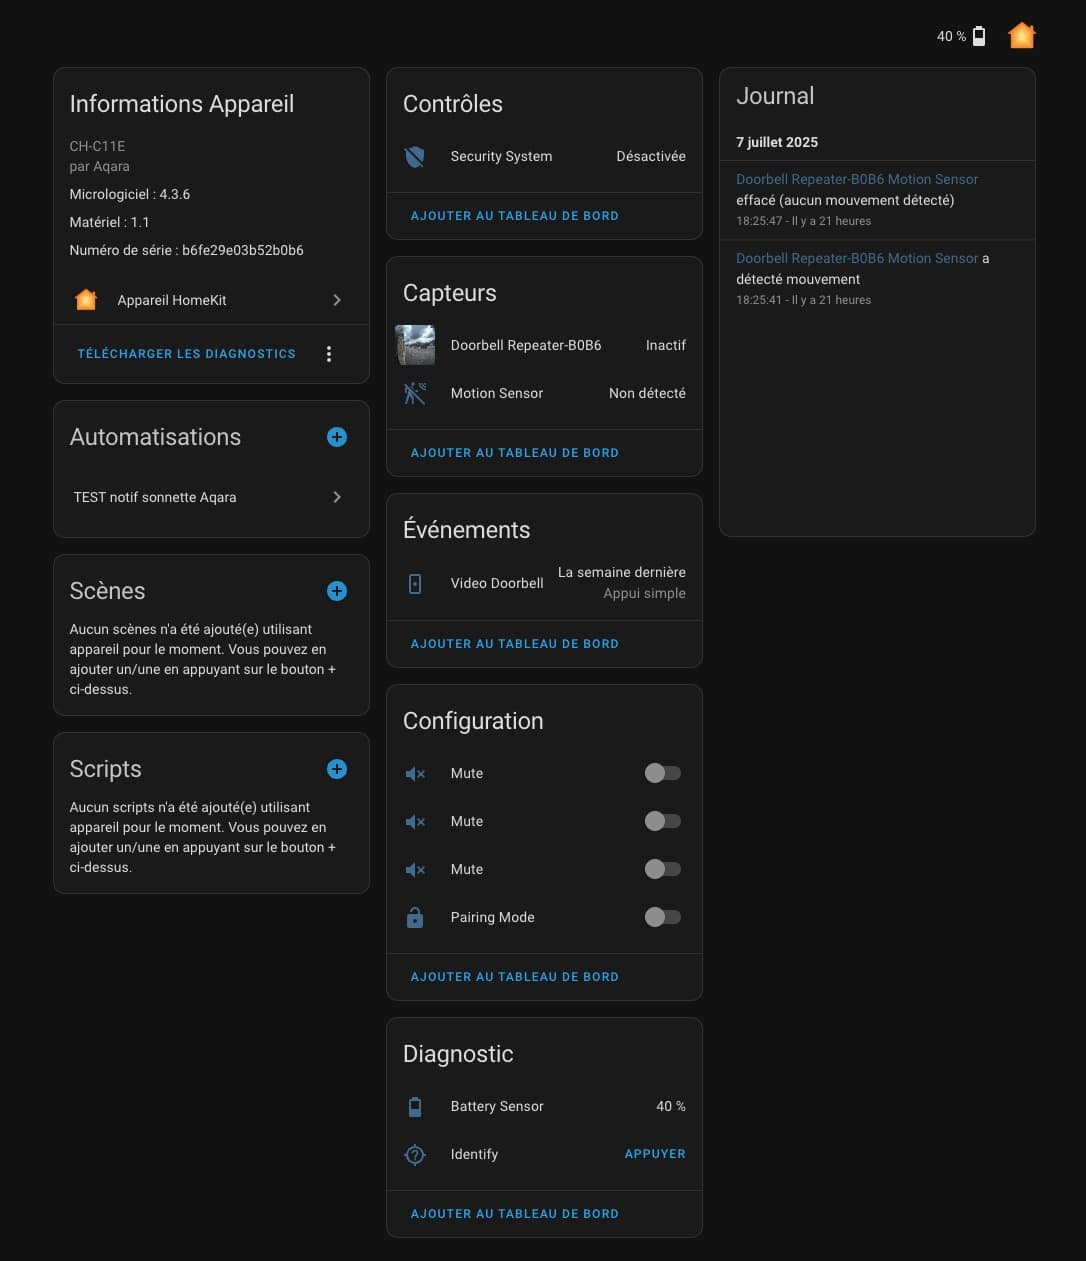Viewport: 1086px width, 1261px height.
Task: Add a new scene with plus icon
Action: 337,591
